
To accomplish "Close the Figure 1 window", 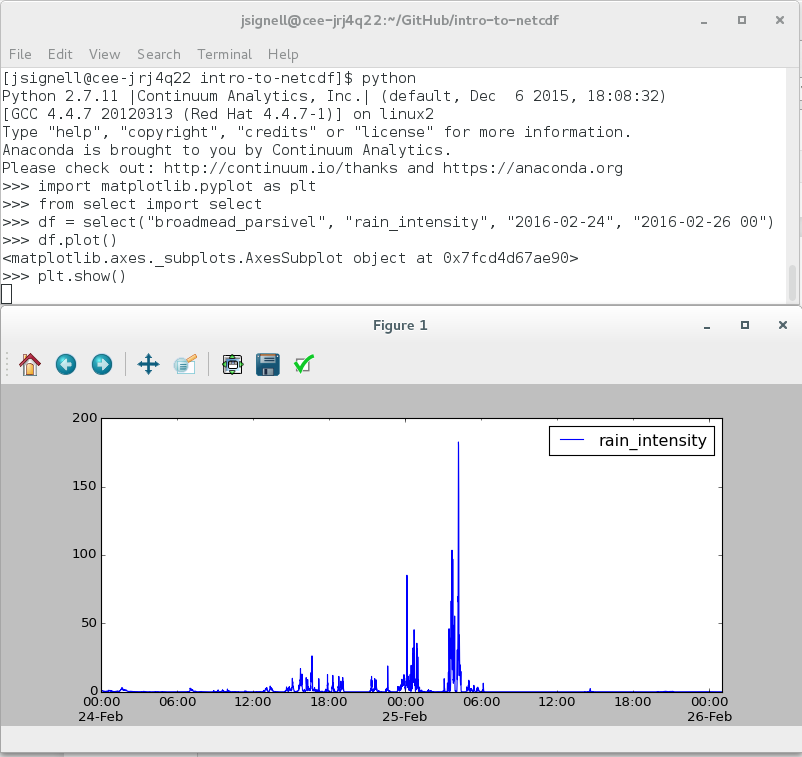I will [783, 325].
